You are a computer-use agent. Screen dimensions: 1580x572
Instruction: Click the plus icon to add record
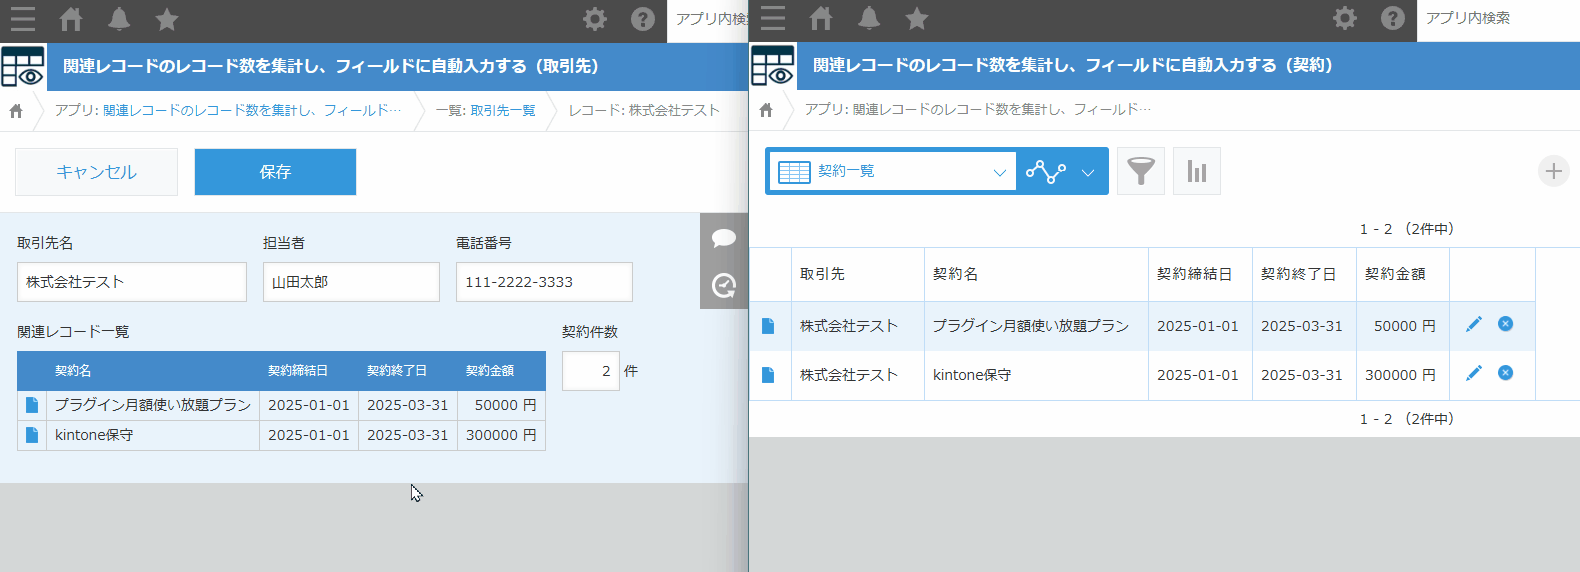(1553, 171)
